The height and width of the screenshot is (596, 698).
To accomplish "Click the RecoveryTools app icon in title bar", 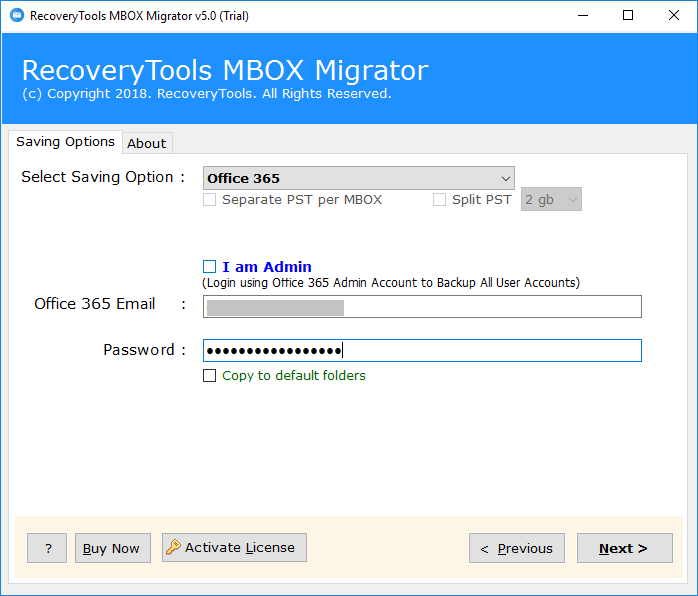I will [x=16, y=15].
